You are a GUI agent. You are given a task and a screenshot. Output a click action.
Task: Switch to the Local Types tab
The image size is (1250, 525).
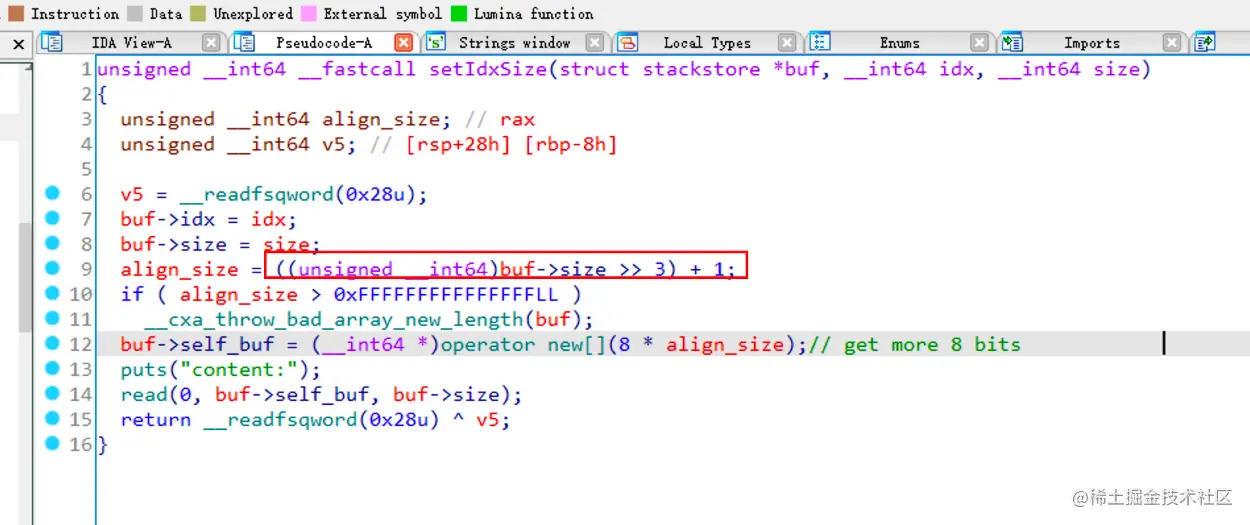(707, 43)
